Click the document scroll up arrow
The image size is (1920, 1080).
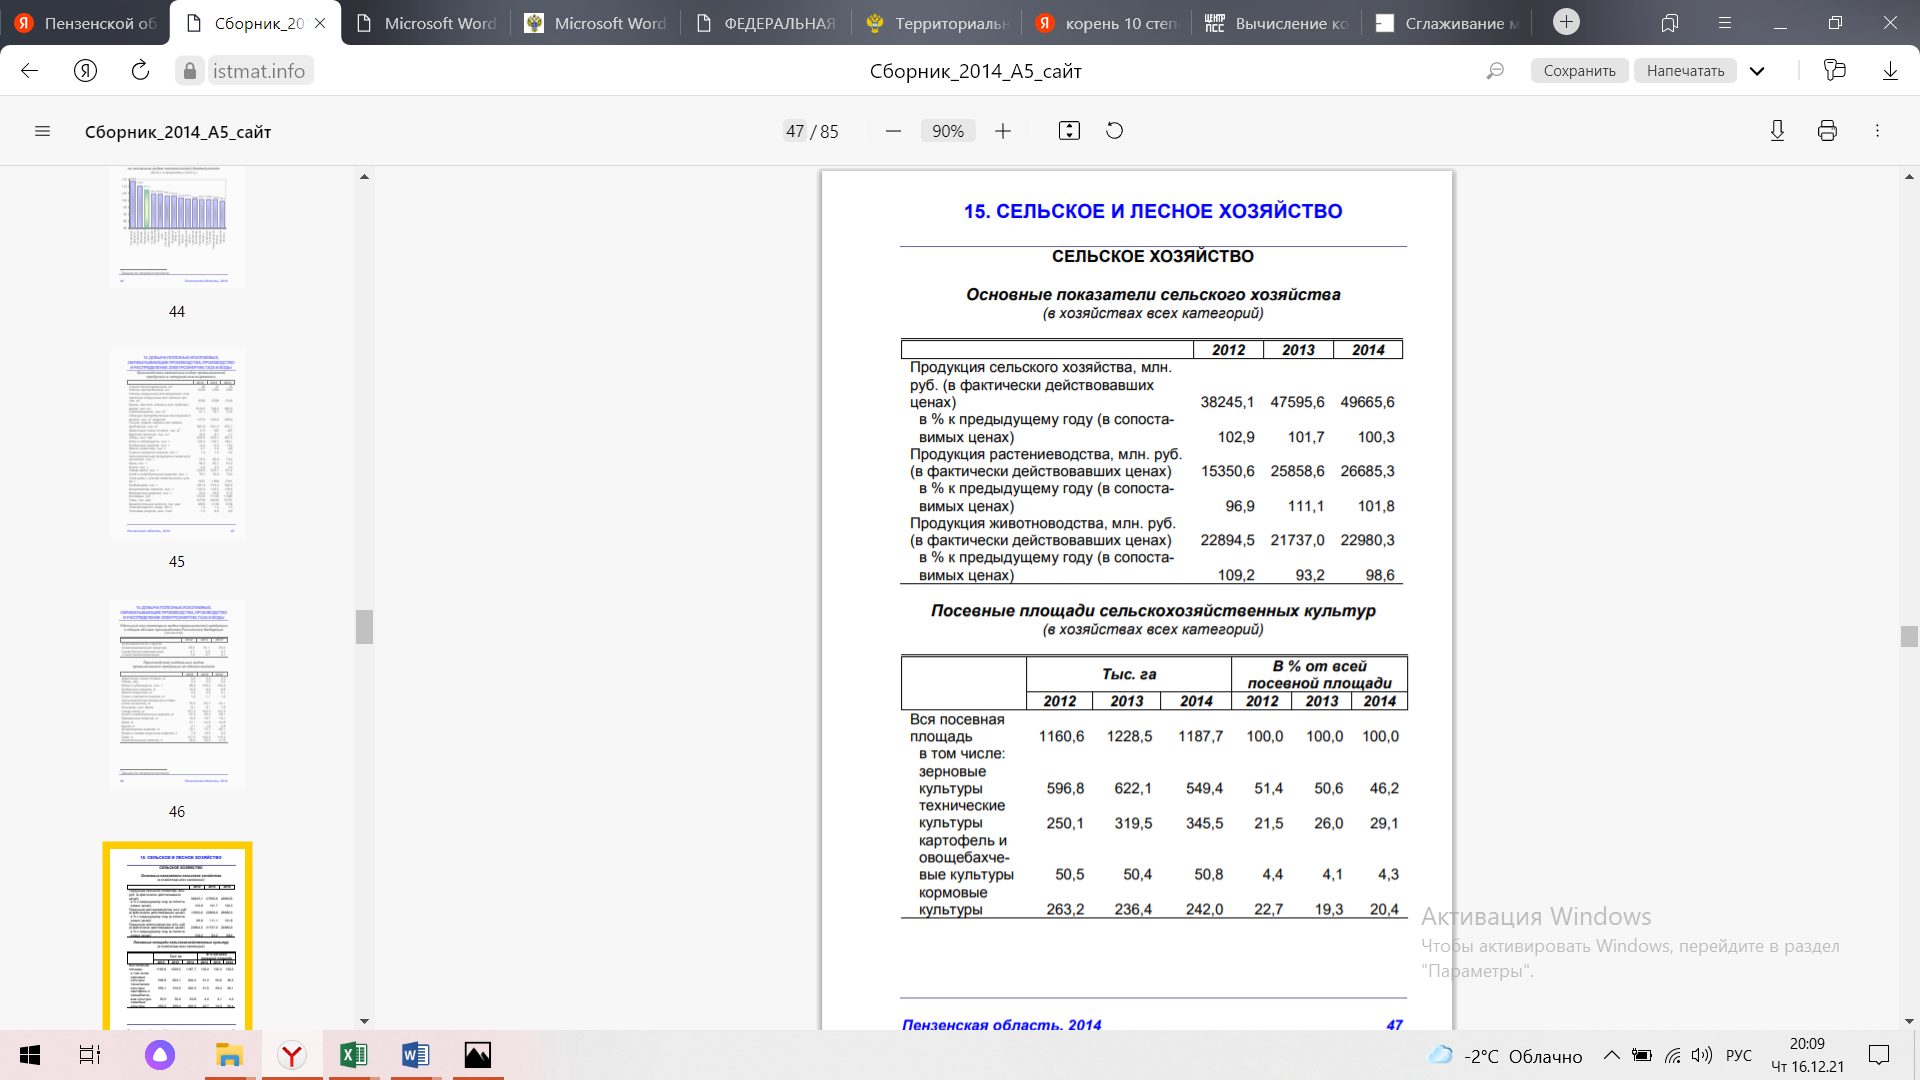1909,177
